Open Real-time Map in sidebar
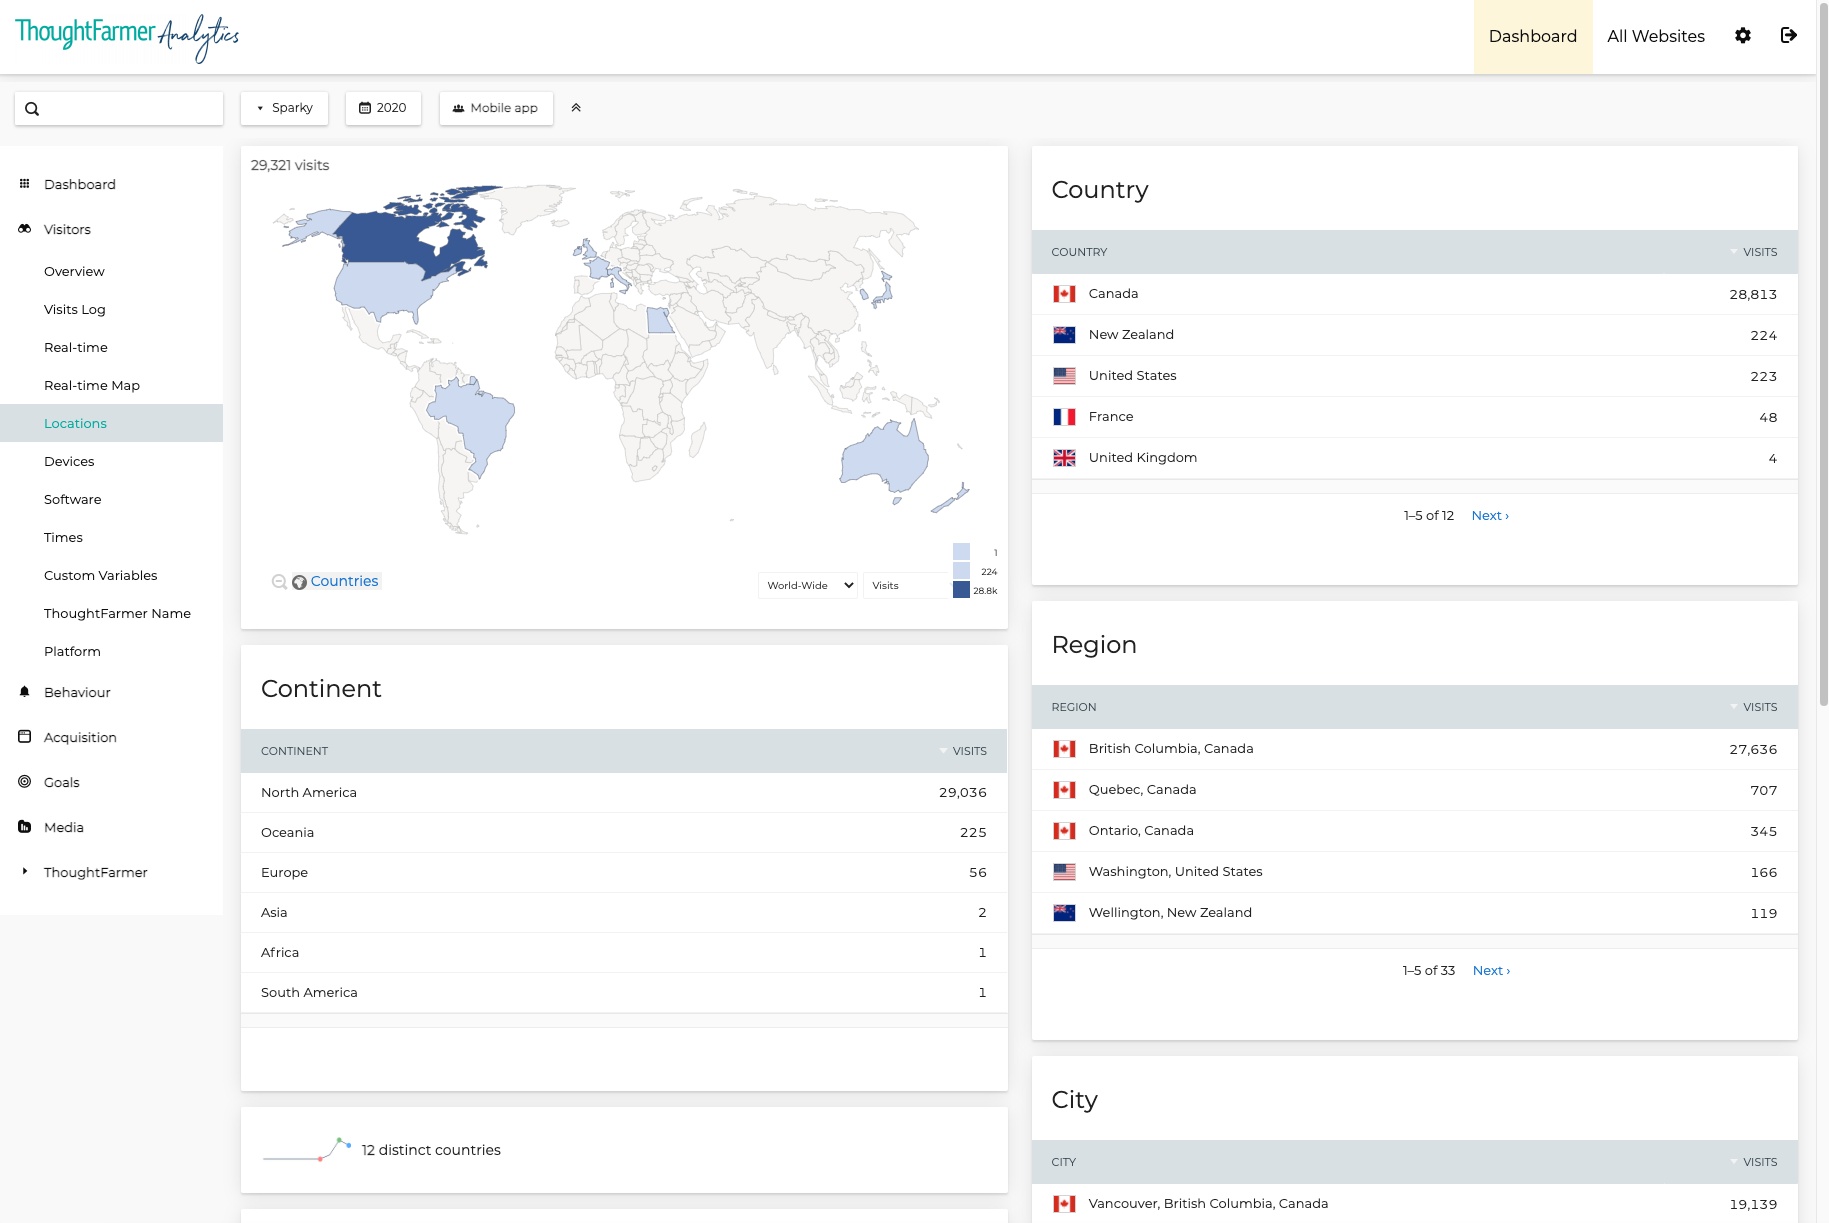Image resolution: width=1829 pixels, height=1223 pixels. [92, 385]
